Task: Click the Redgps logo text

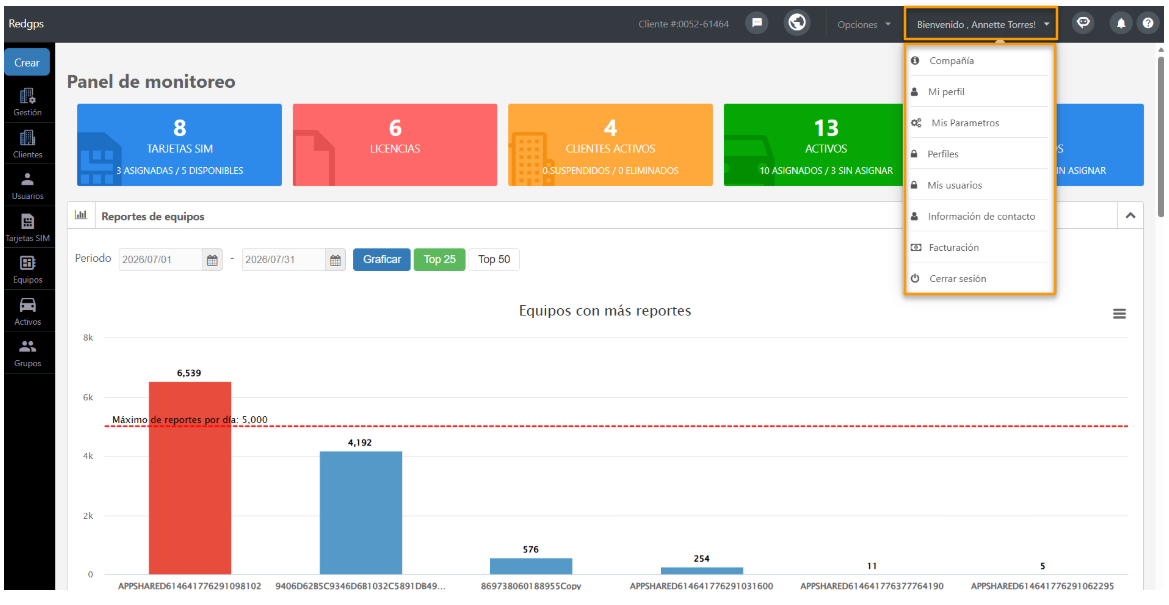Action: [x=26, y=24]
